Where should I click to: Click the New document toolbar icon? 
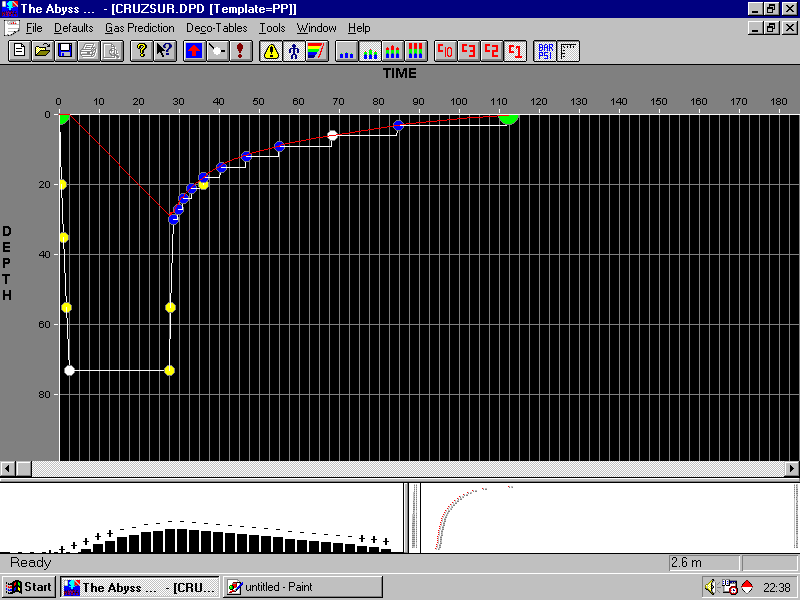19,51
